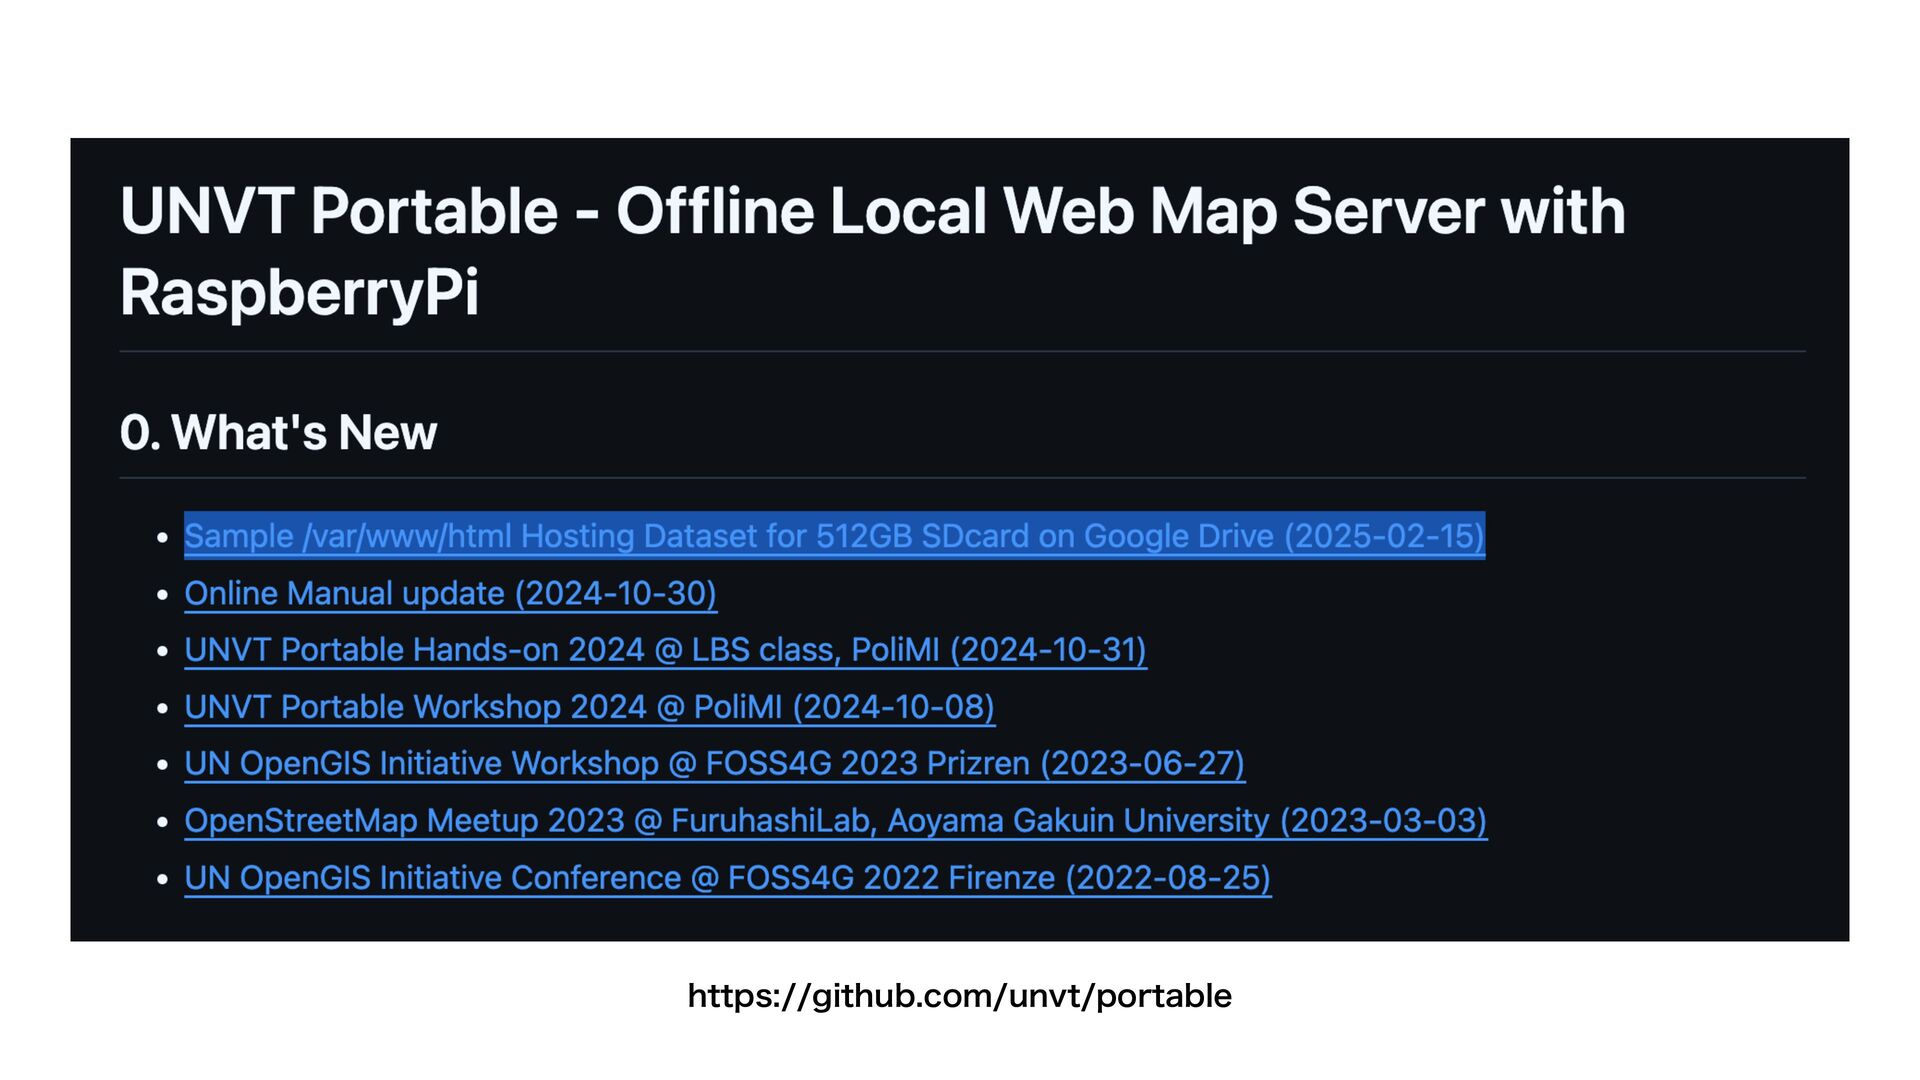Screen dimensions: 1920x1080
Task: Open UNVT Portable Workshop 2024 @ PoliMI link
Action: tap(589, 707)
